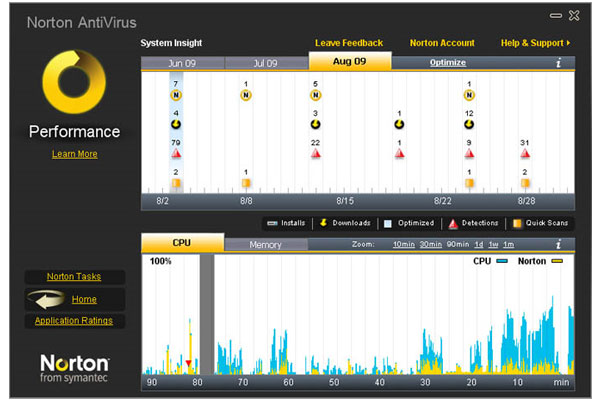600x401 pixels.
Task: Select the 90min zoom level
Action: pos(458,244)
